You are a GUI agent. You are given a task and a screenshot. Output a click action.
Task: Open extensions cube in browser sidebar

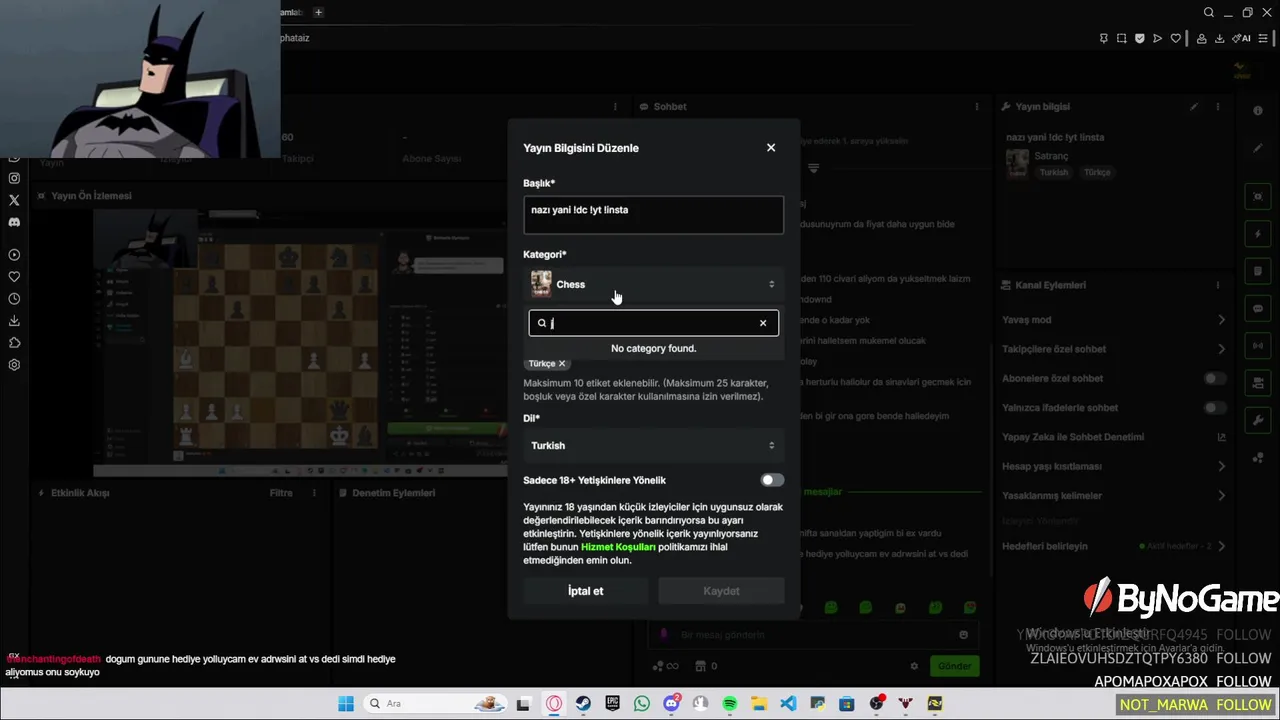click(14, 343)
